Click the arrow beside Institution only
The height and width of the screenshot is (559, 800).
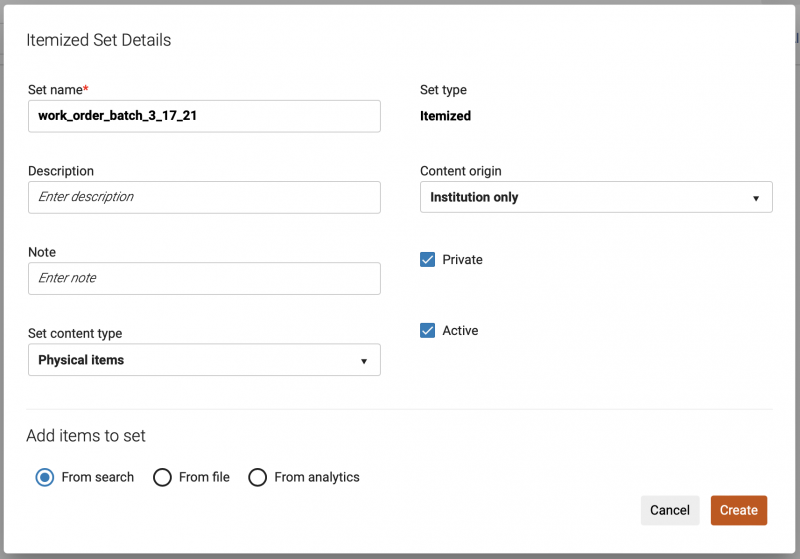point(756,198)
